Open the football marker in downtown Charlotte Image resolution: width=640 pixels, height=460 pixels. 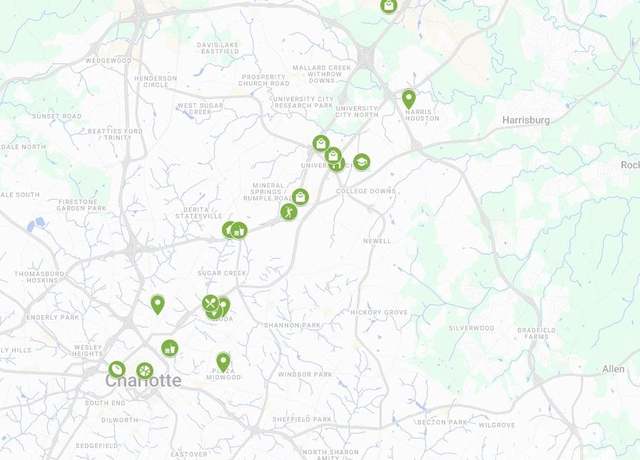(117, 370)
